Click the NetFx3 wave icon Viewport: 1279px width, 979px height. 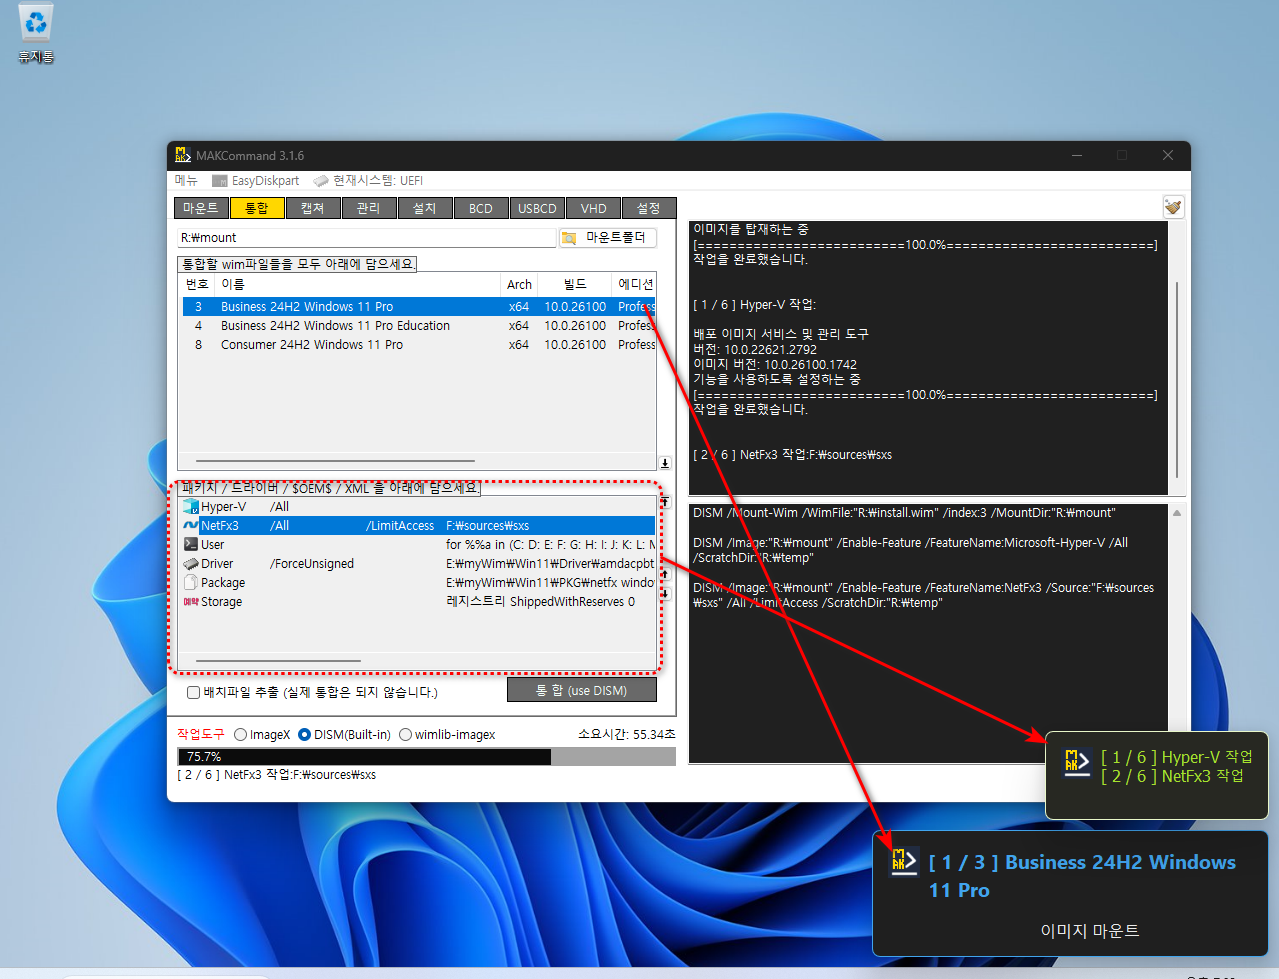click(x=190, y=526)
